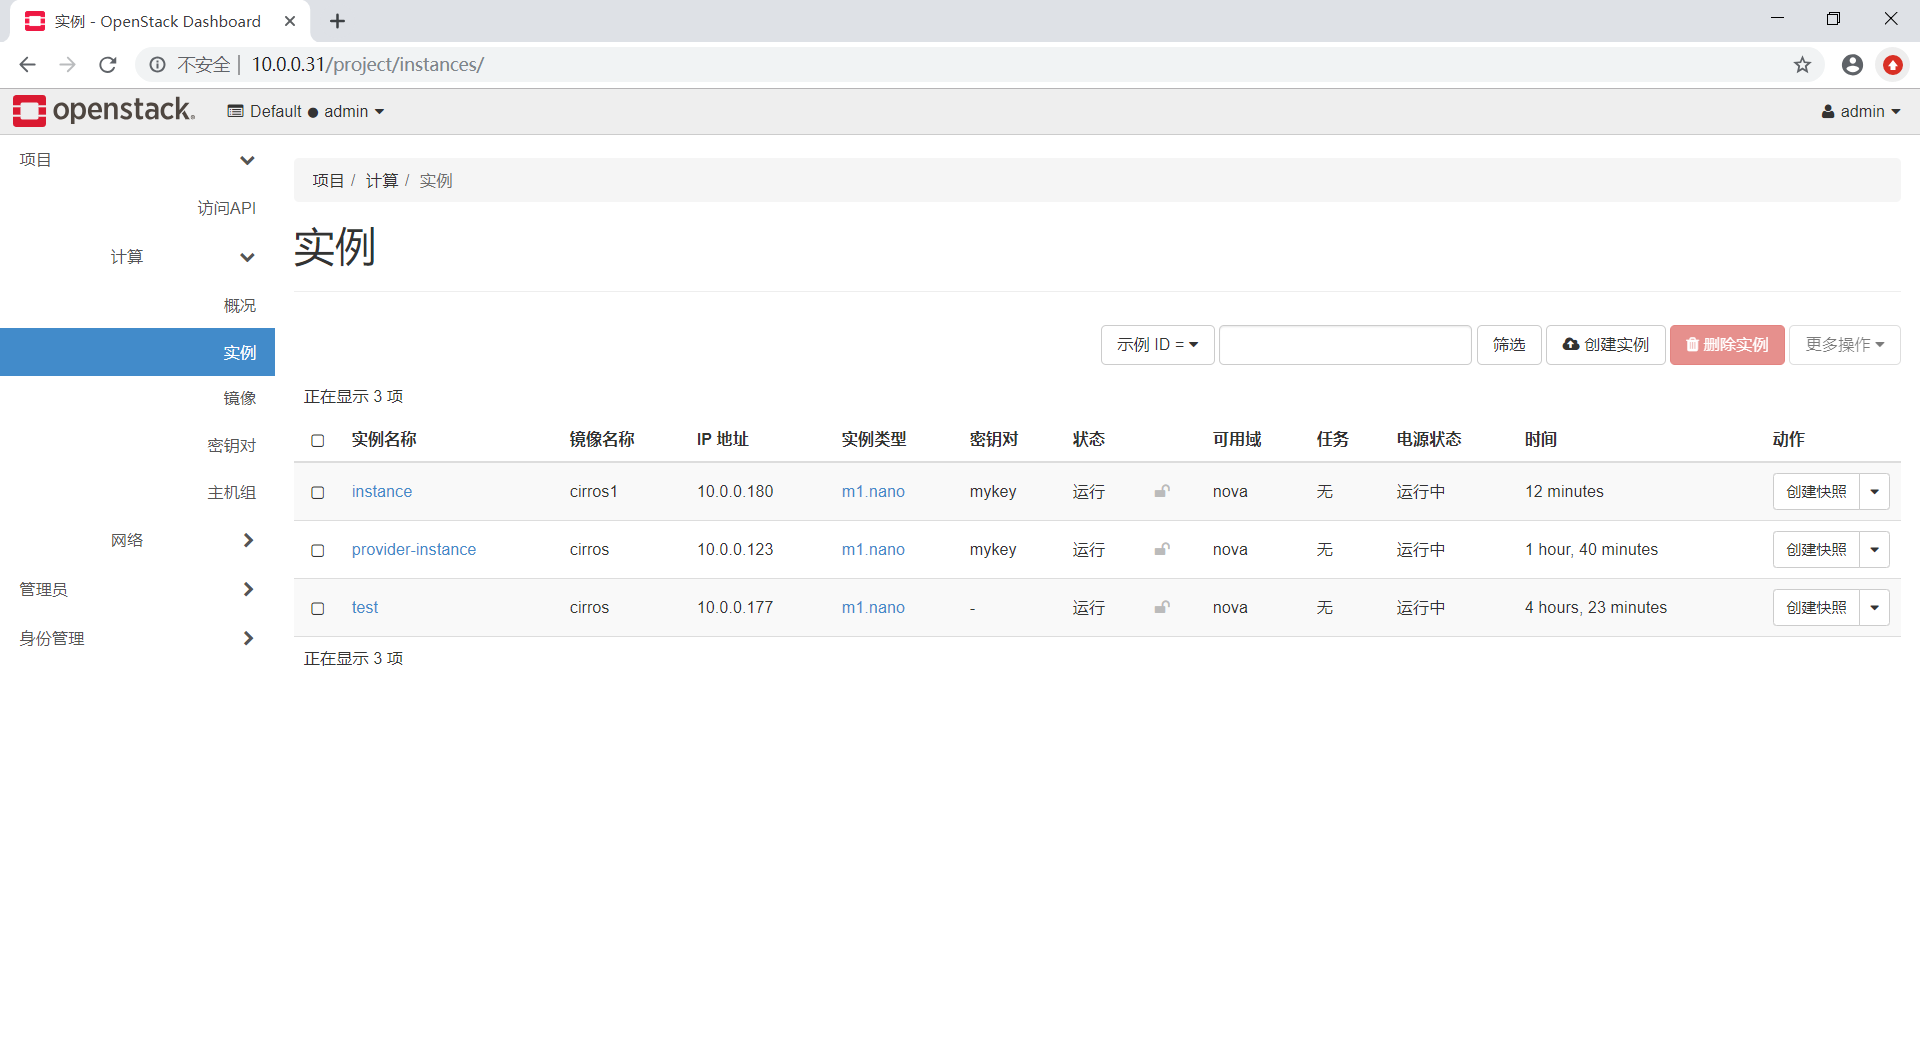This screenshot has width=1920, height=1041.
Task: Click 项目 in the breadcrumb
Action: click(328, 180)
